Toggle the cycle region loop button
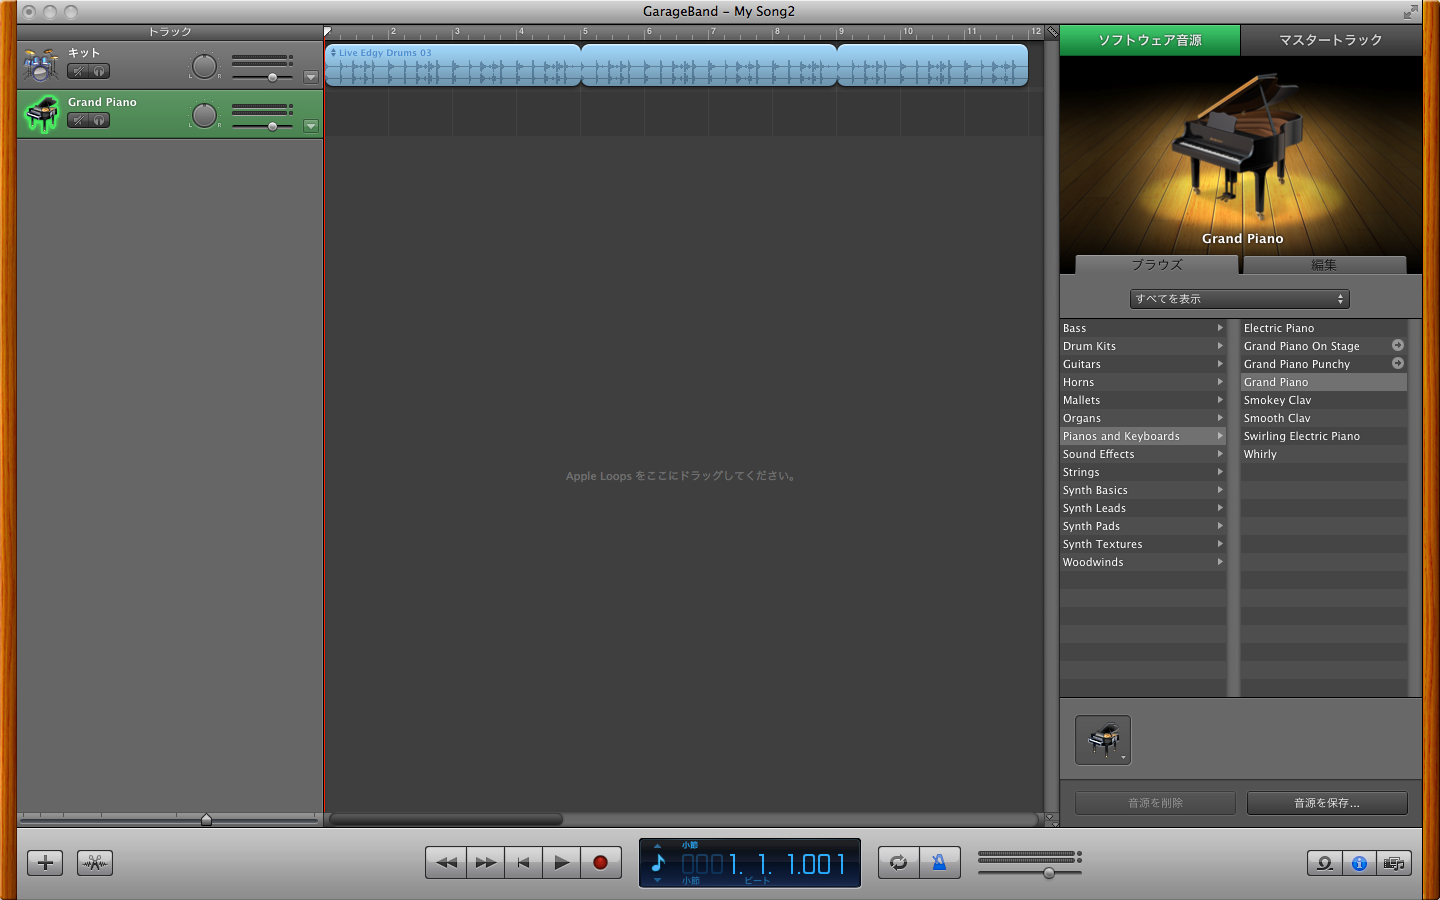Screen dimensions: 1440x900 [898, 862]
